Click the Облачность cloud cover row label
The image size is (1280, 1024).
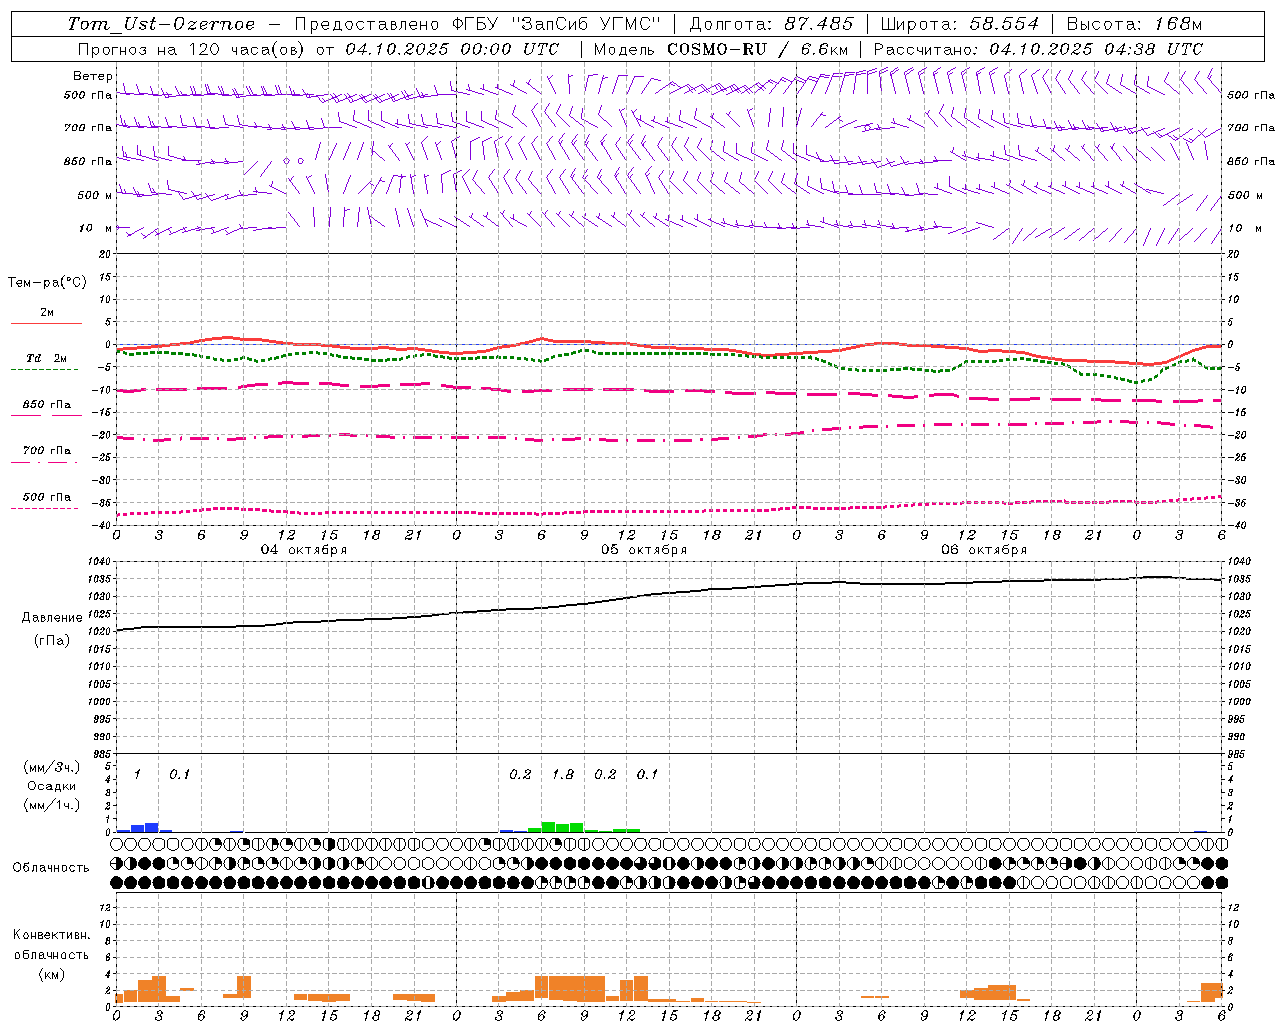[51, 868]
